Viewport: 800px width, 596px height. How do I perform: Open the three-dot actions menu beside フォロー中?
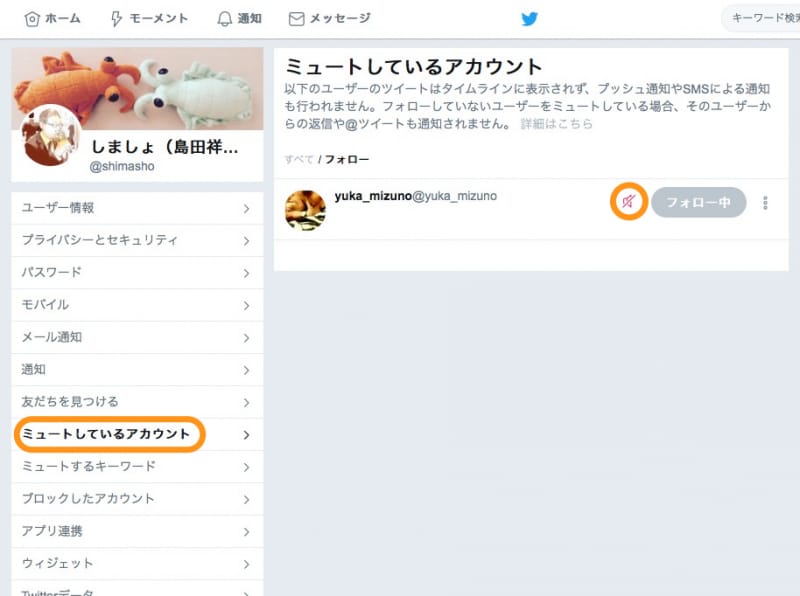click(764, 202)
